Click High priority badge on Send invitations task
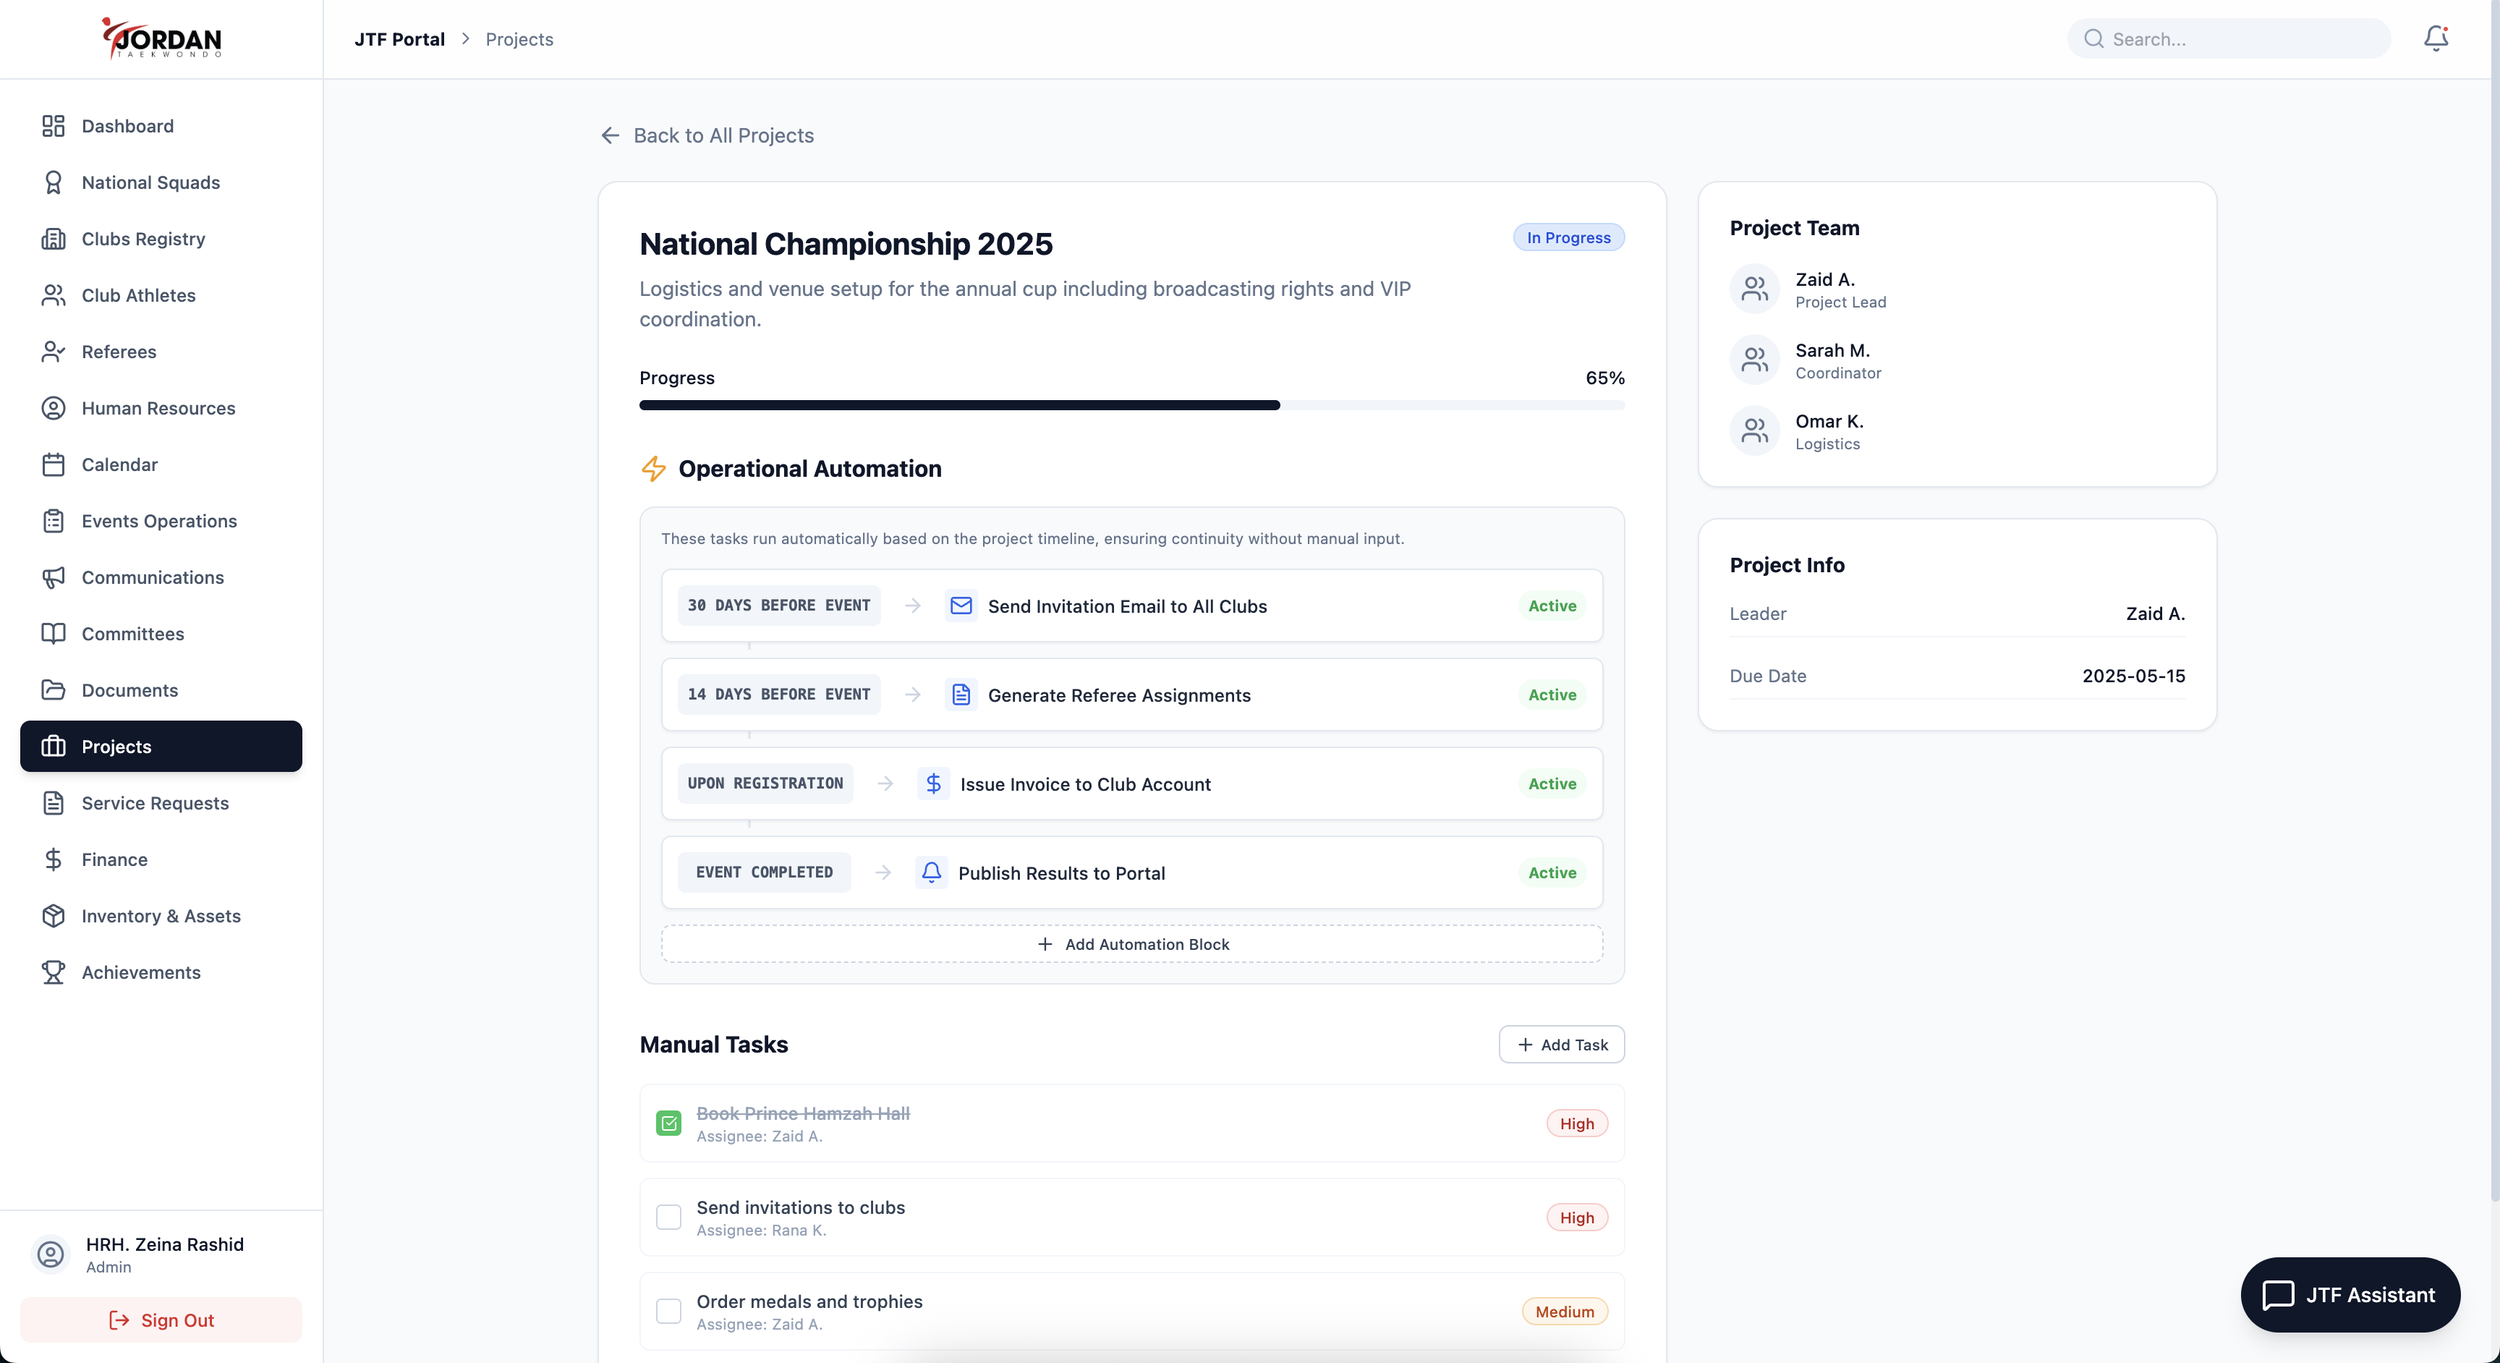 coord(1576,1217)
